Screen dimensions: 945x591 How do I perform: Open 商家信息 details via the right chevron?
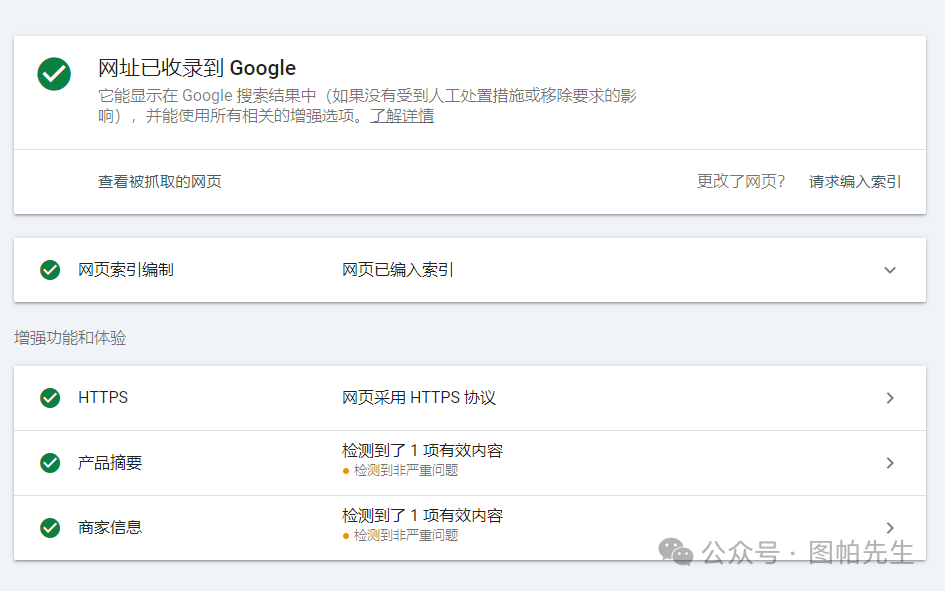pyautogui.click(x=890, y=528)
